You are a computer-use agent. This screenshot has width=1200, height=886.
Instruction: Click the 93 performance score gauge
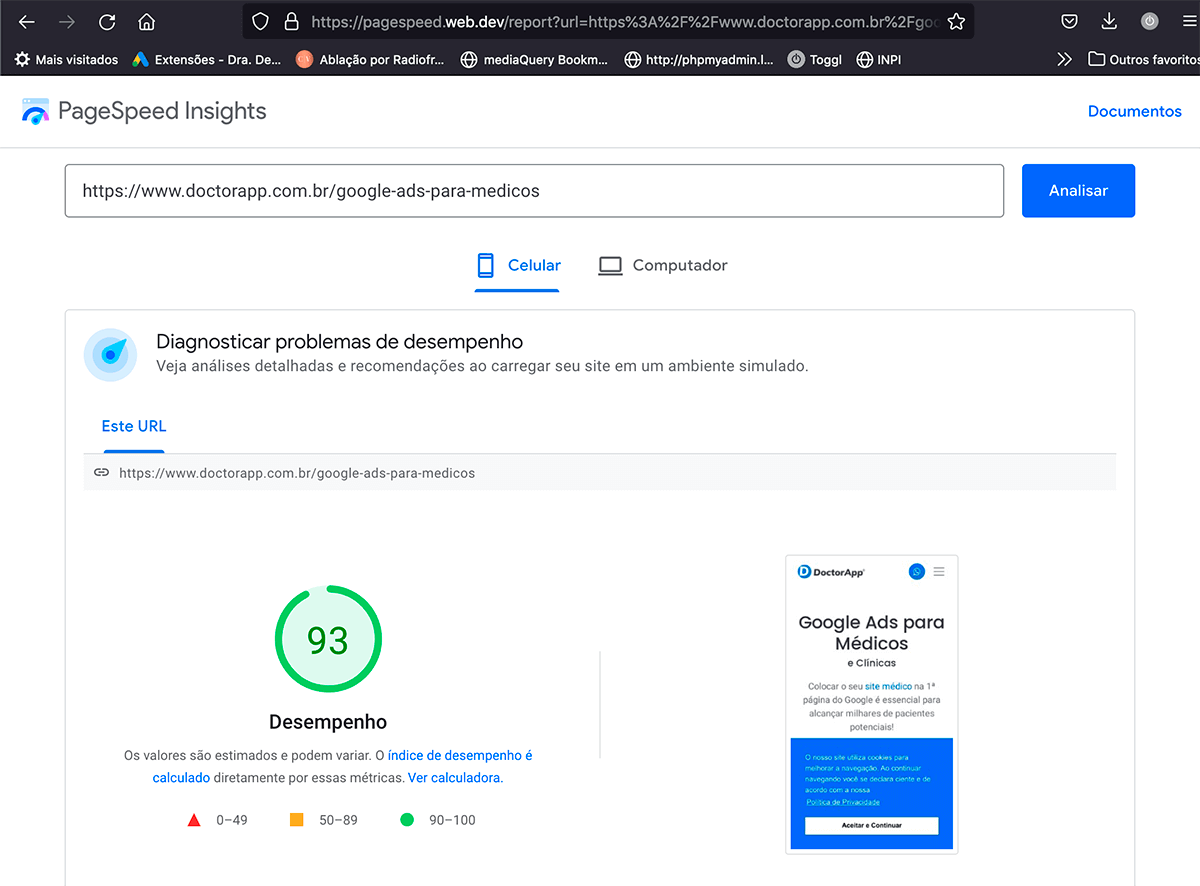[x=328, y=639]
